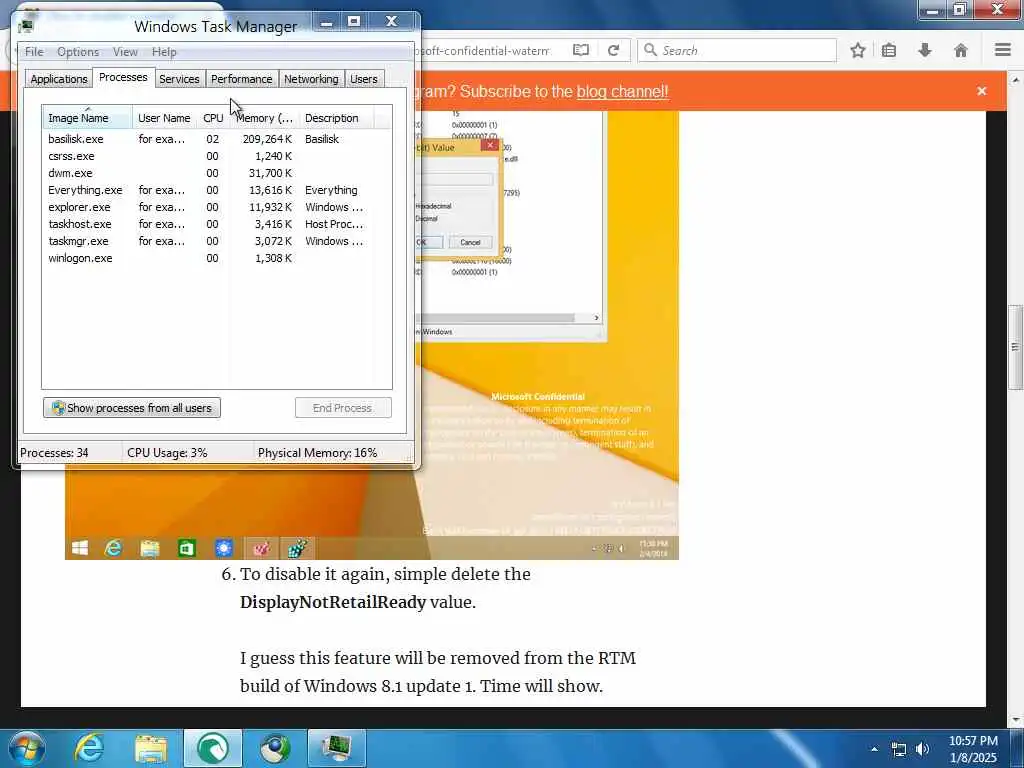Open Task Manager File menu
1024x768 pixels.
(x=34, y=52)
